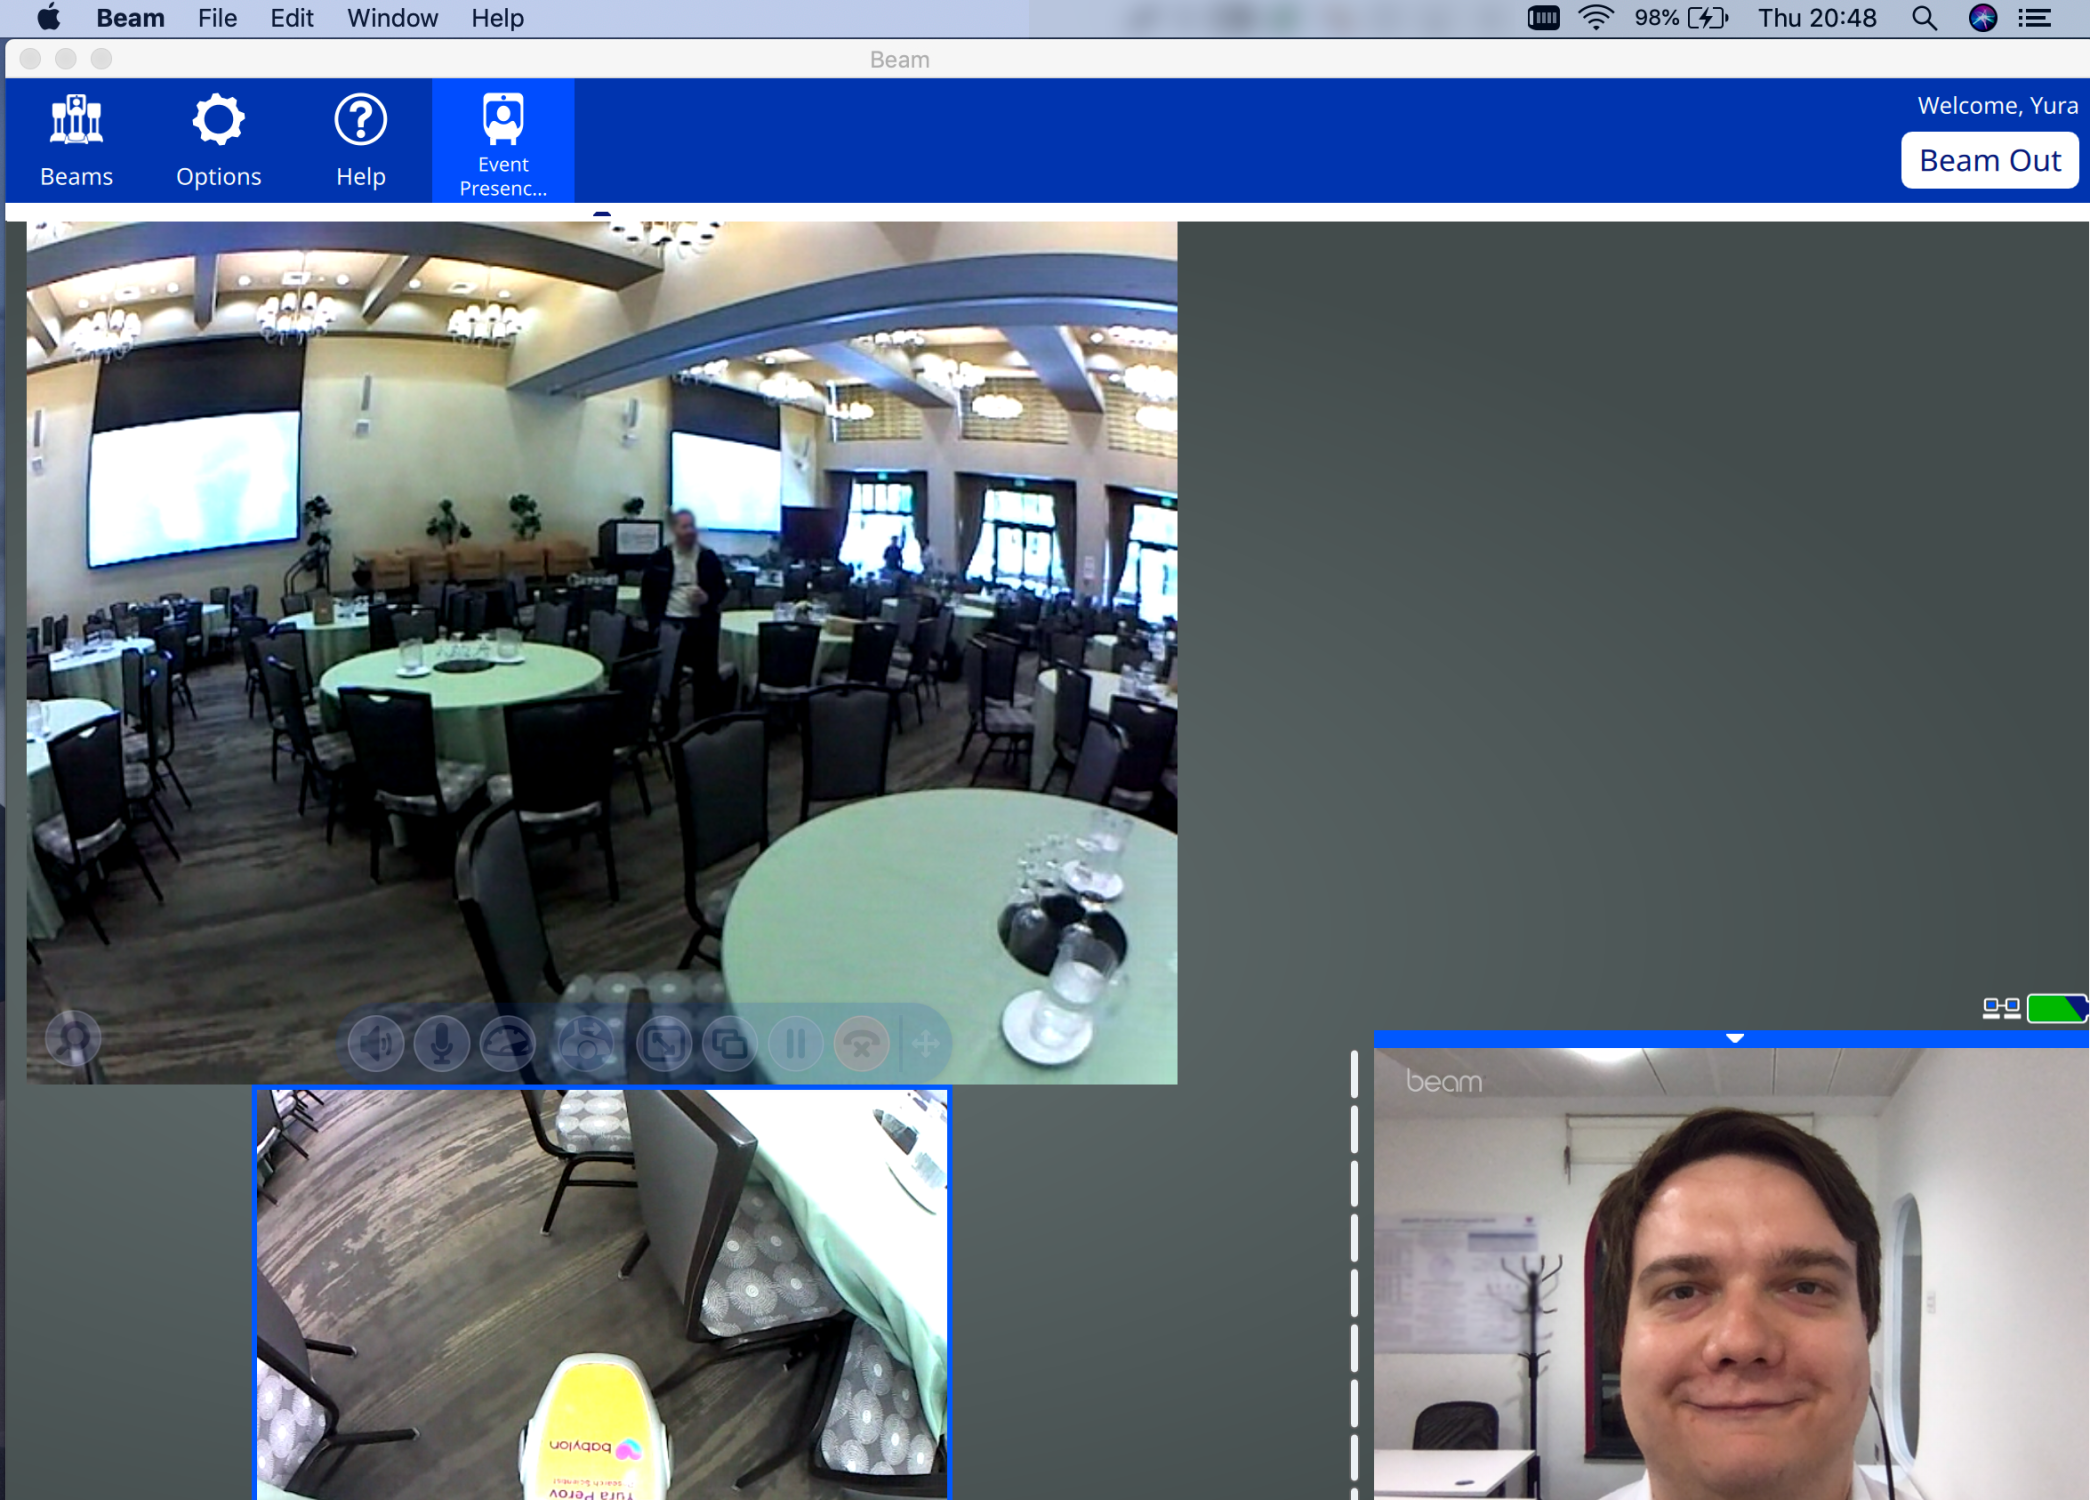2090x1500 pixels.
Task: Click the self-view webcam preview
Action: pyautogui.click(x=1731, y=1274)
